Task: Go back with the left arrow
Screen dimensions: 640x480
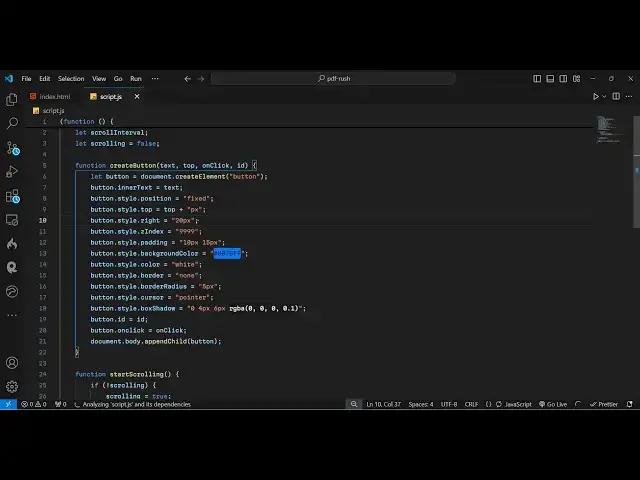Action: 187,79
